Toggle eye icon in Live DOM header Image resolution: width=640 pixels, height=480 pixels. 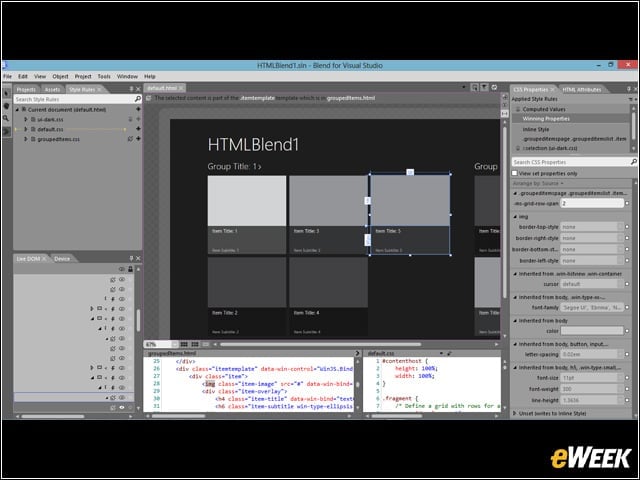click(x=122, y=269)
